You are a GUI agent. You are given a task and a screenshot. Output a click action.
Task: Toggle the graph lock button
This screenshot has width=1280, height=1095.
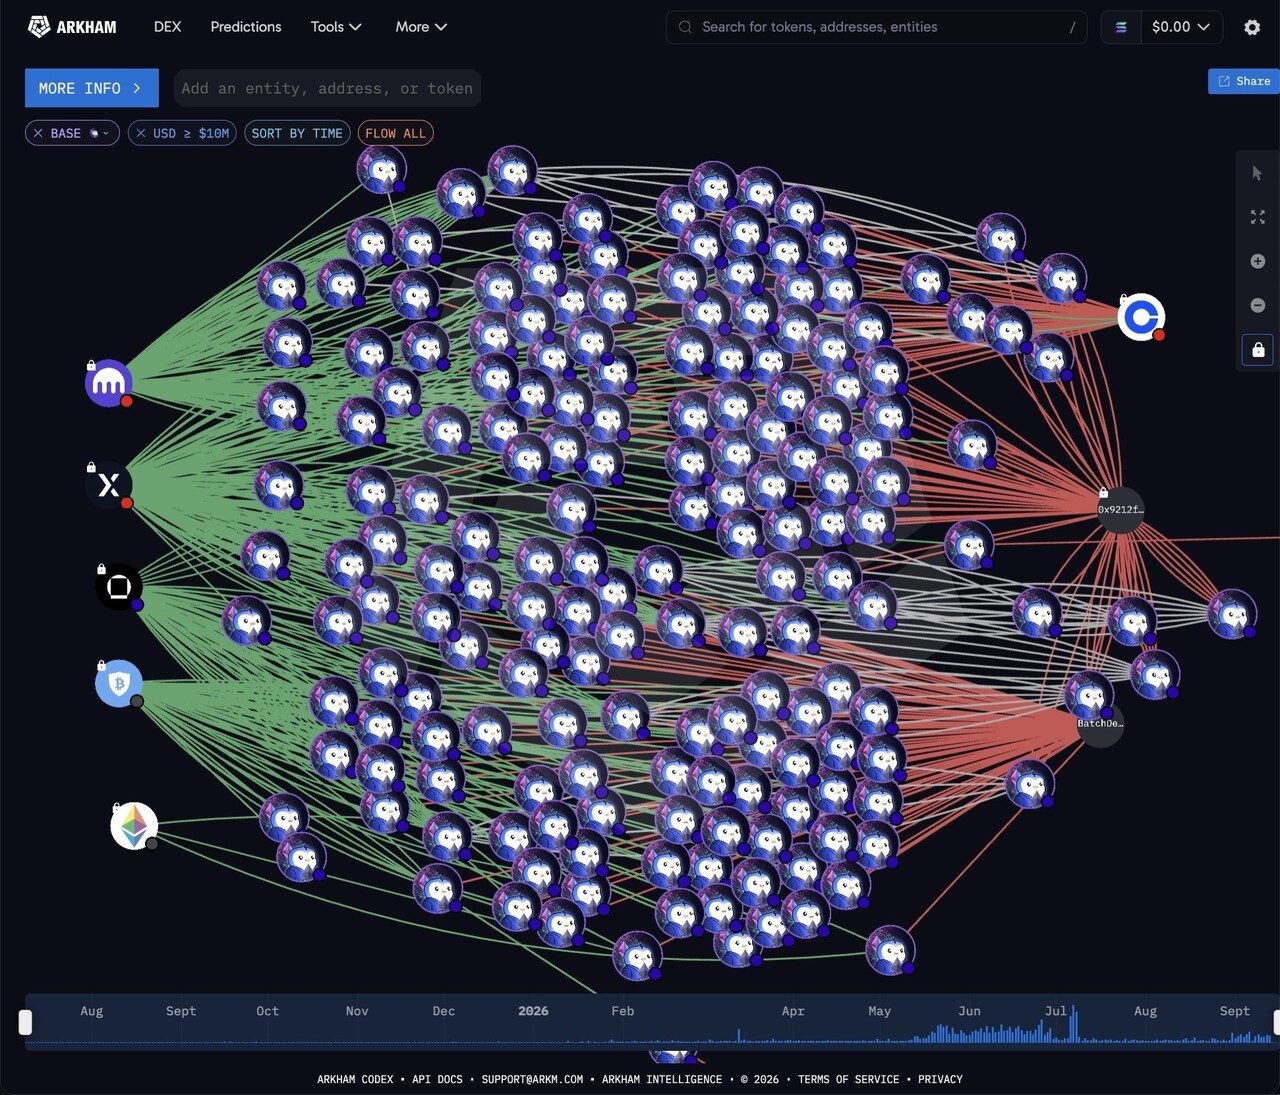tap(1258, 349)
